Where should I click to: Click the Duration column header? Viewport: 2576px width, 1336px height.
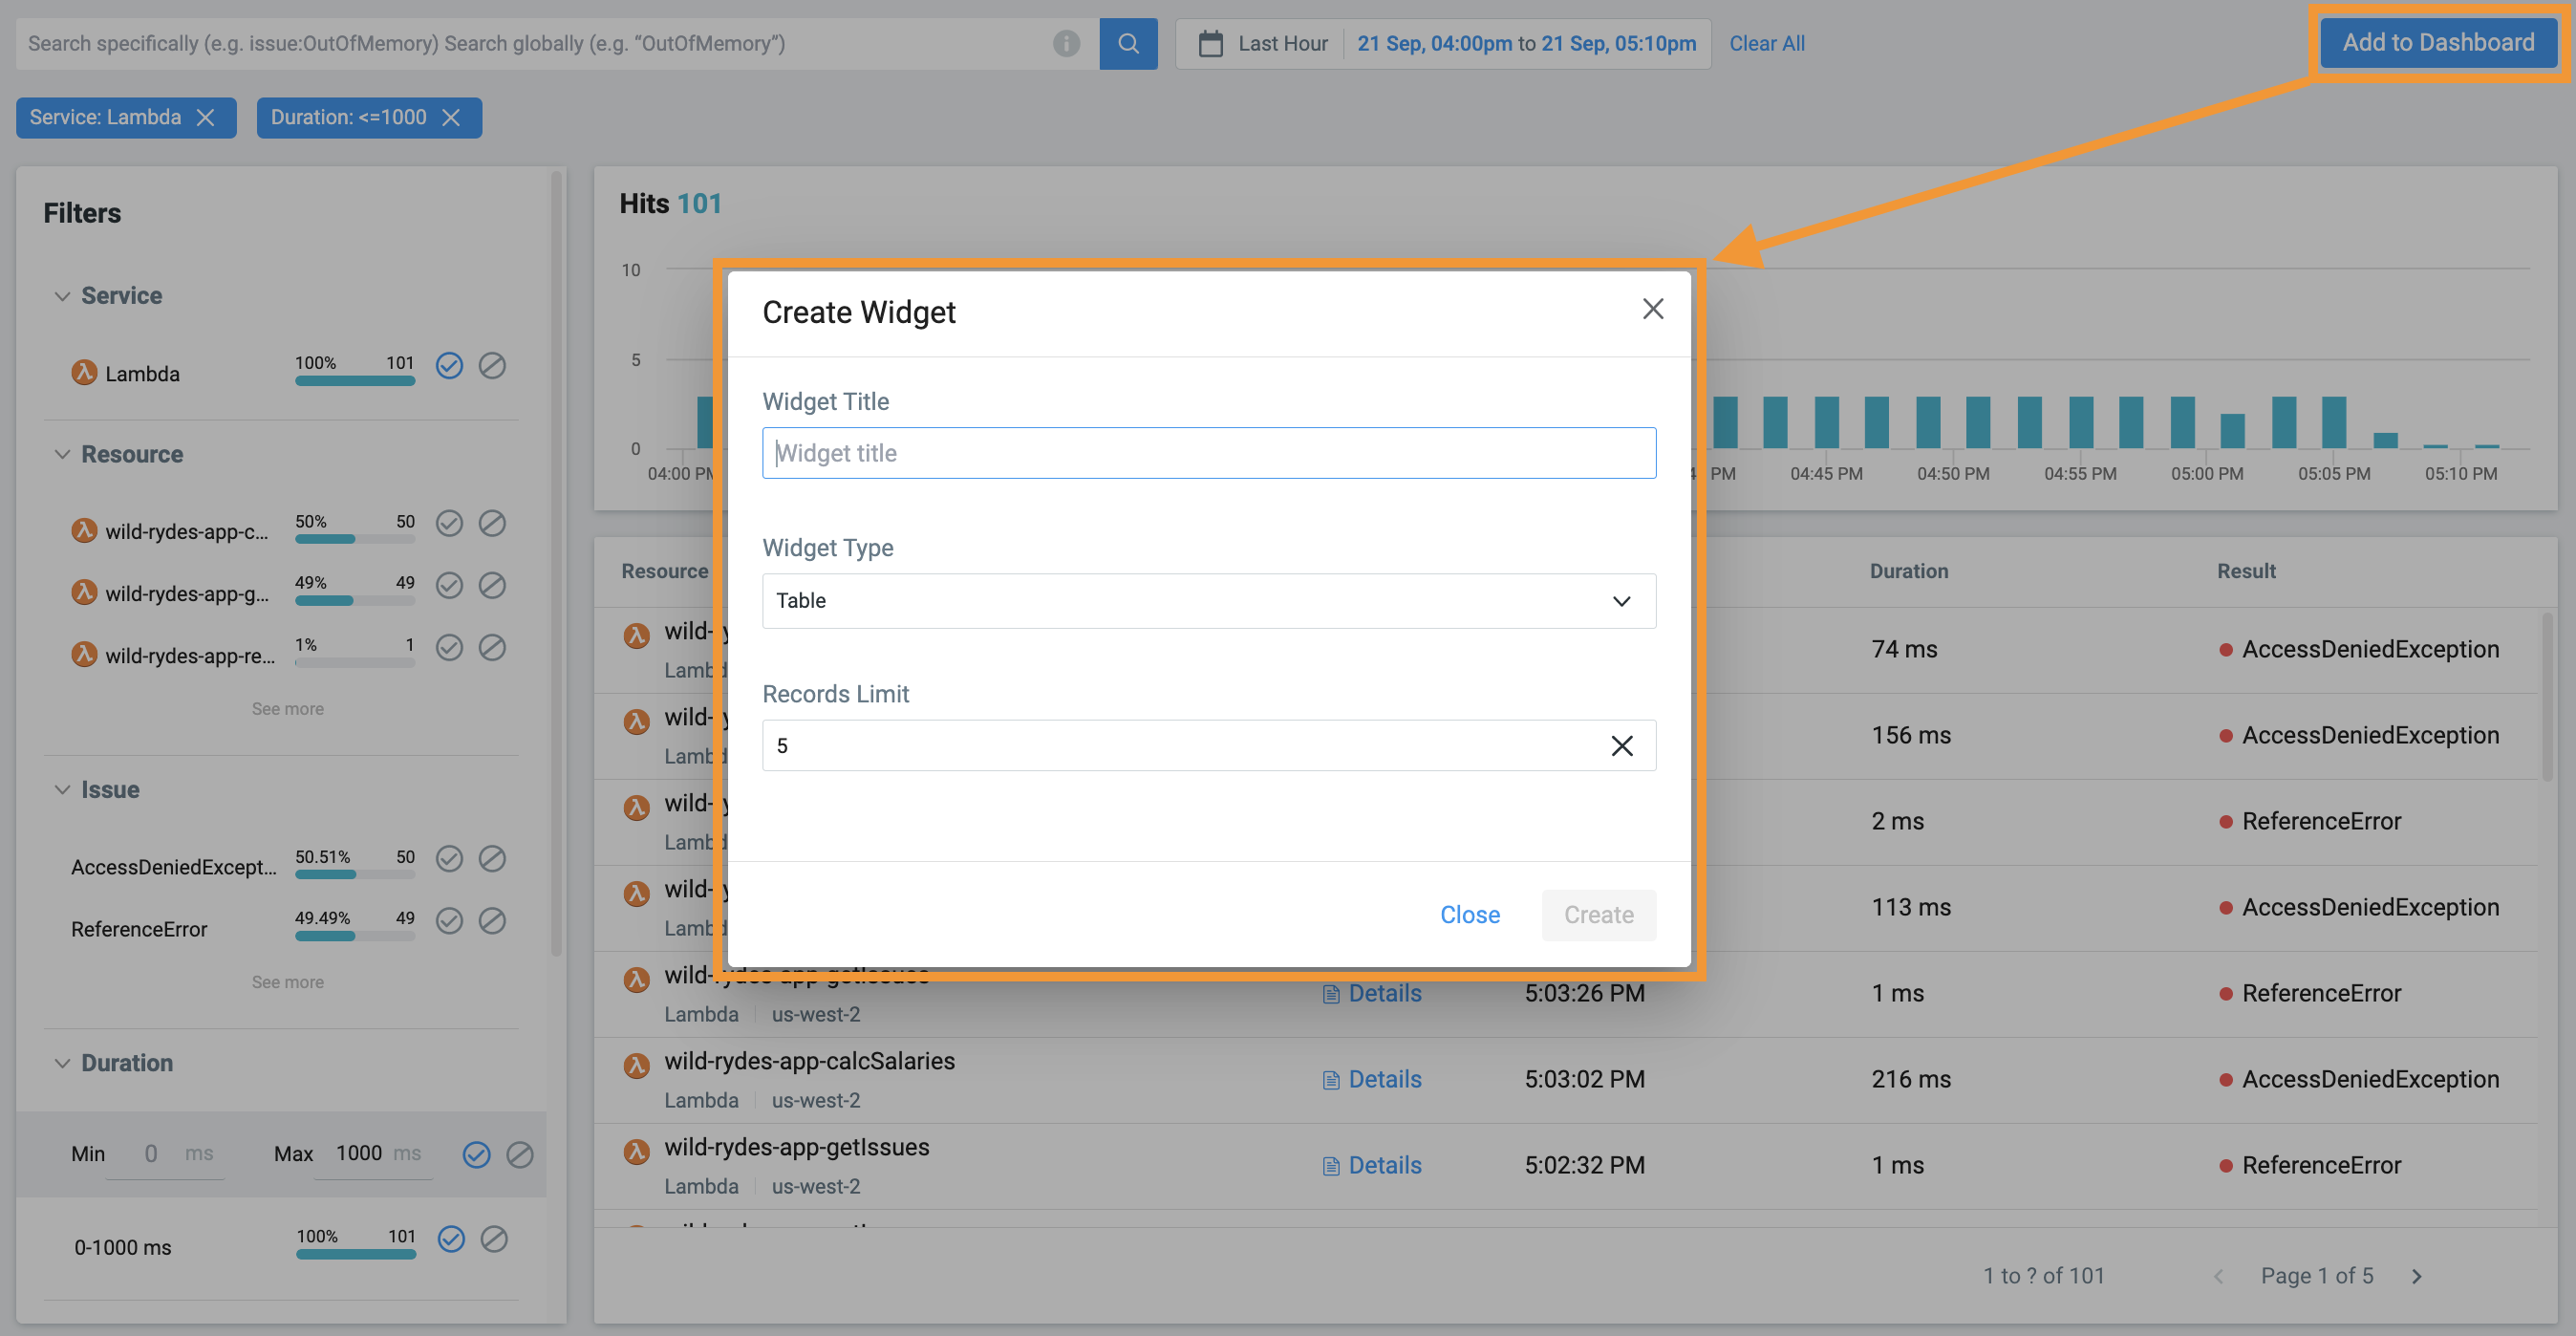point(1908,571)
